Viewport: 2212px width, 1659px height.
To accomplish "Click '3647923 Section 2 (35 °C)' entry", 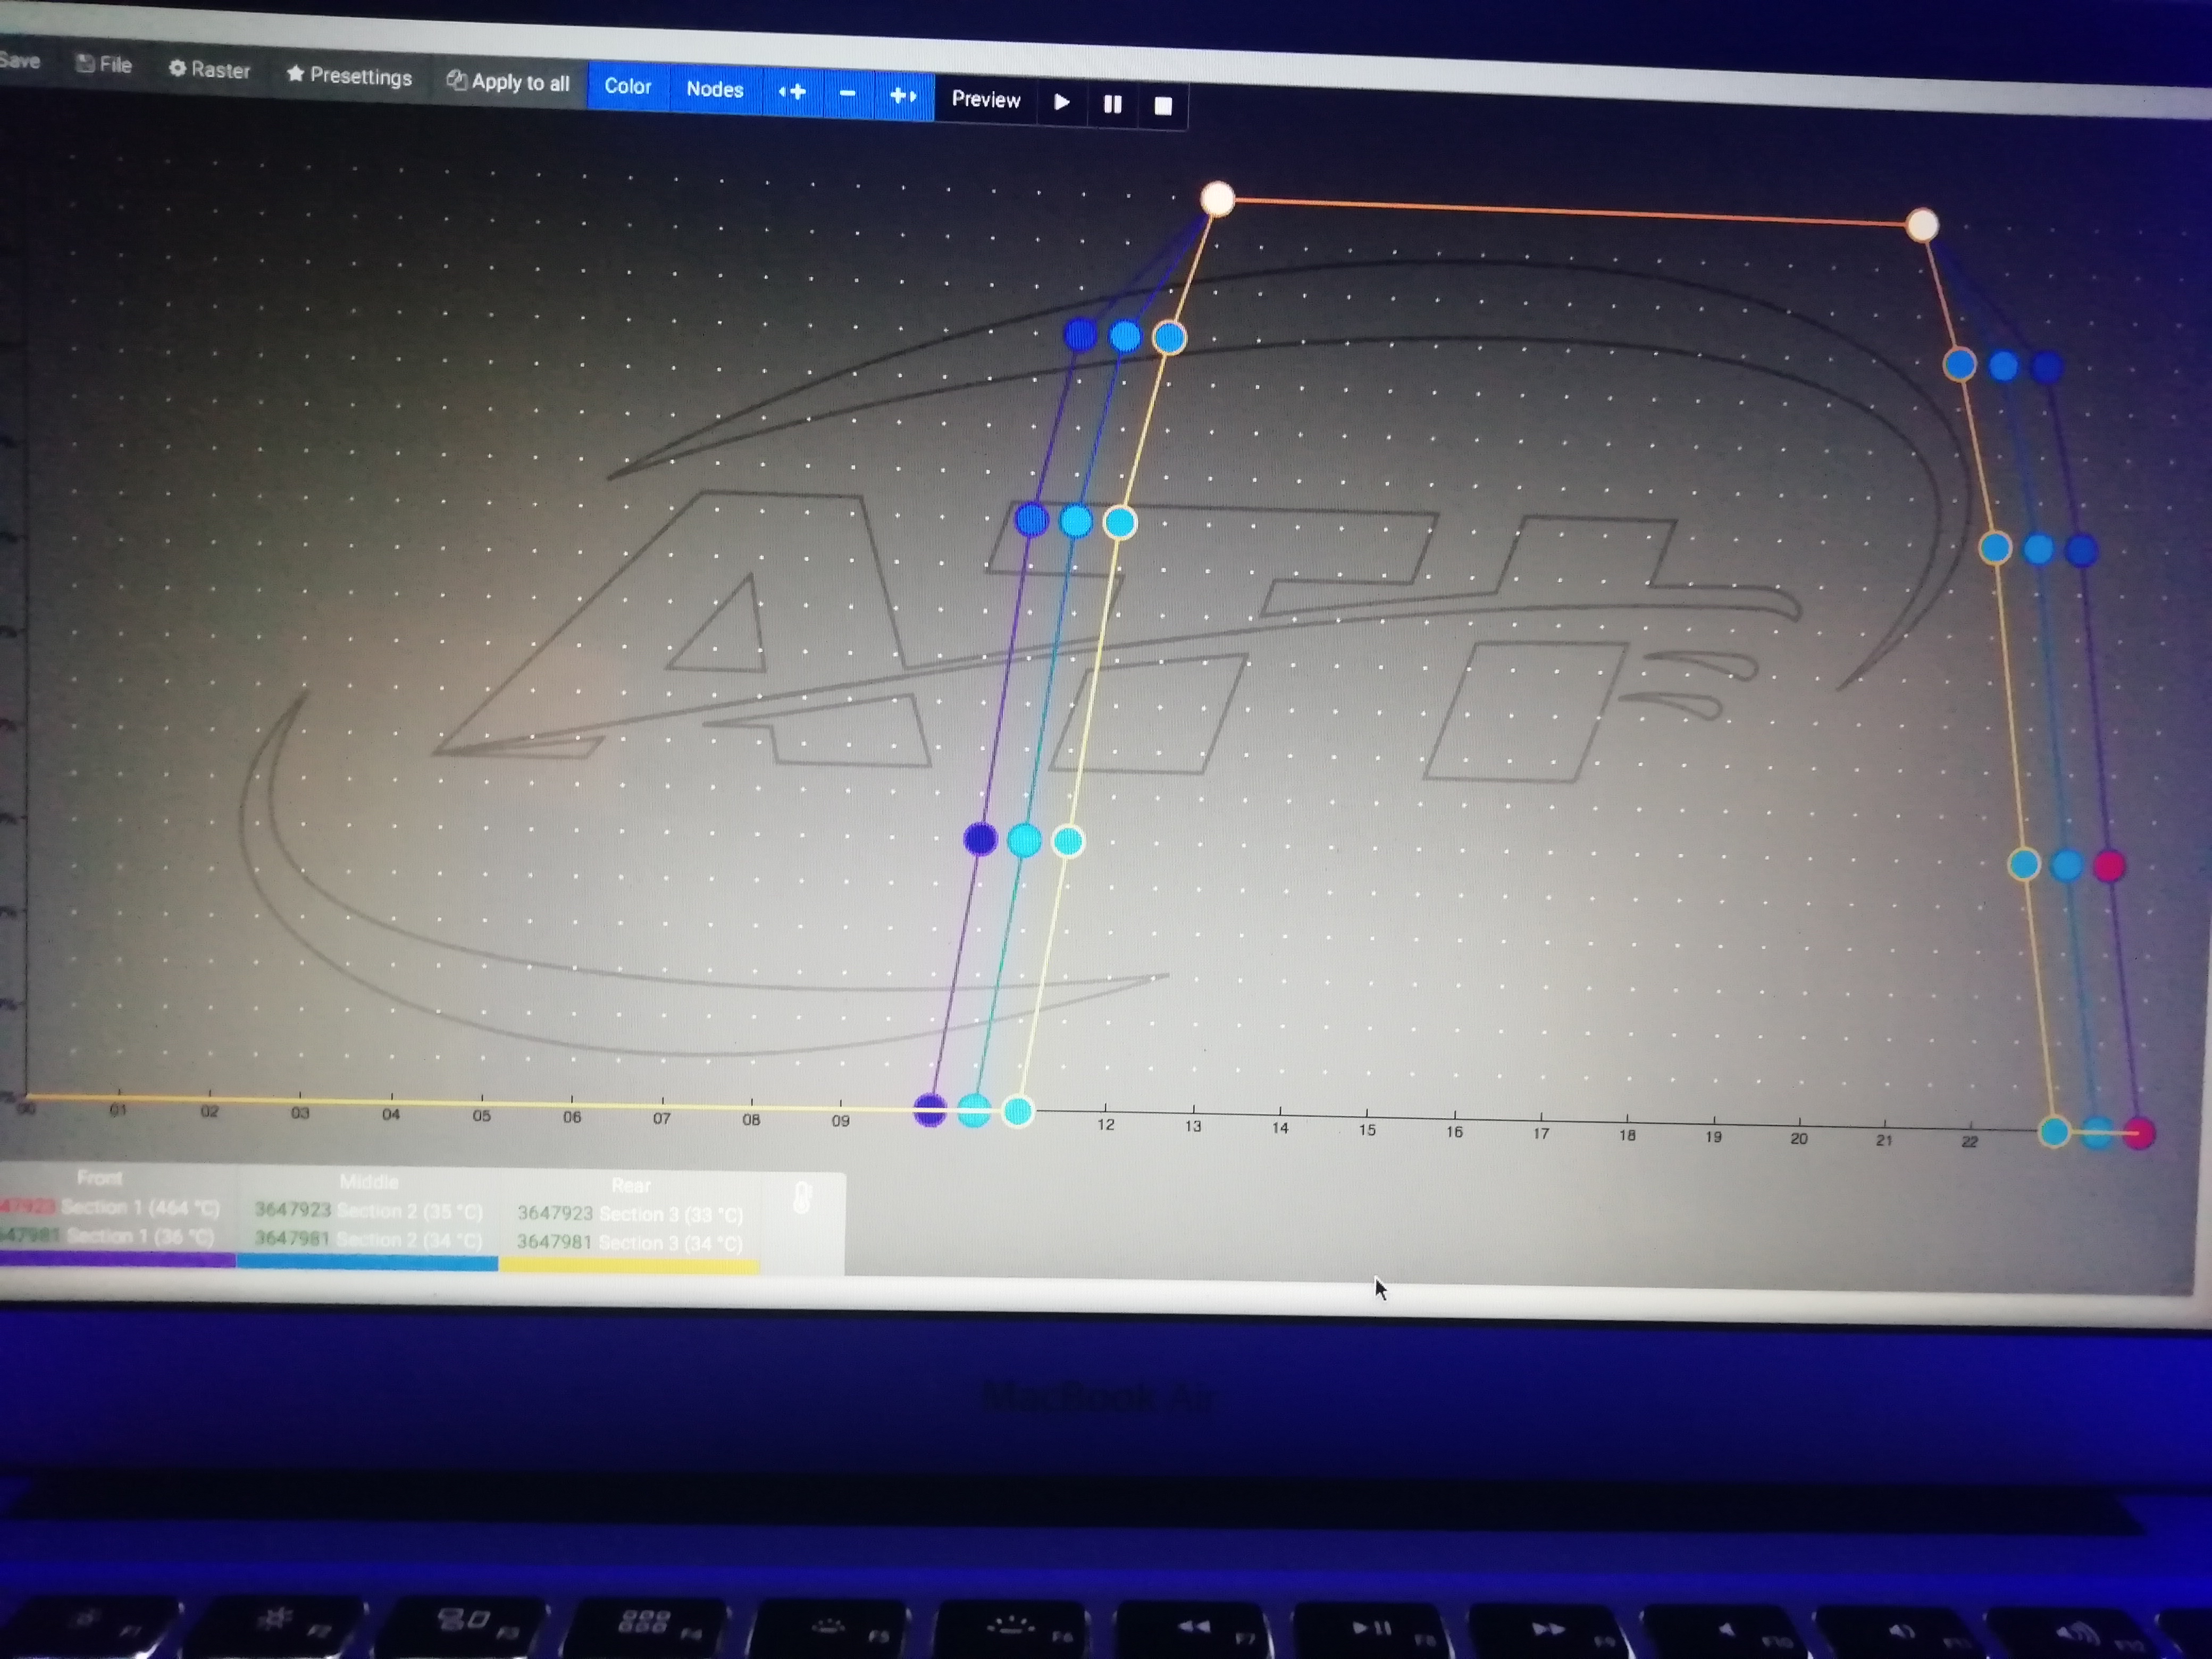I will pos(369,1211).
